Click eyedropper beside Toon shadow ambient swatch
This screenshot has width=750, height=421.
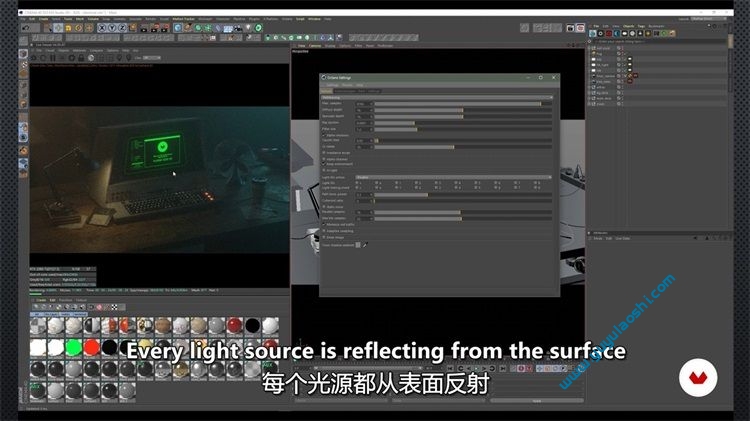pyautogui.click(x=365, y=245)
